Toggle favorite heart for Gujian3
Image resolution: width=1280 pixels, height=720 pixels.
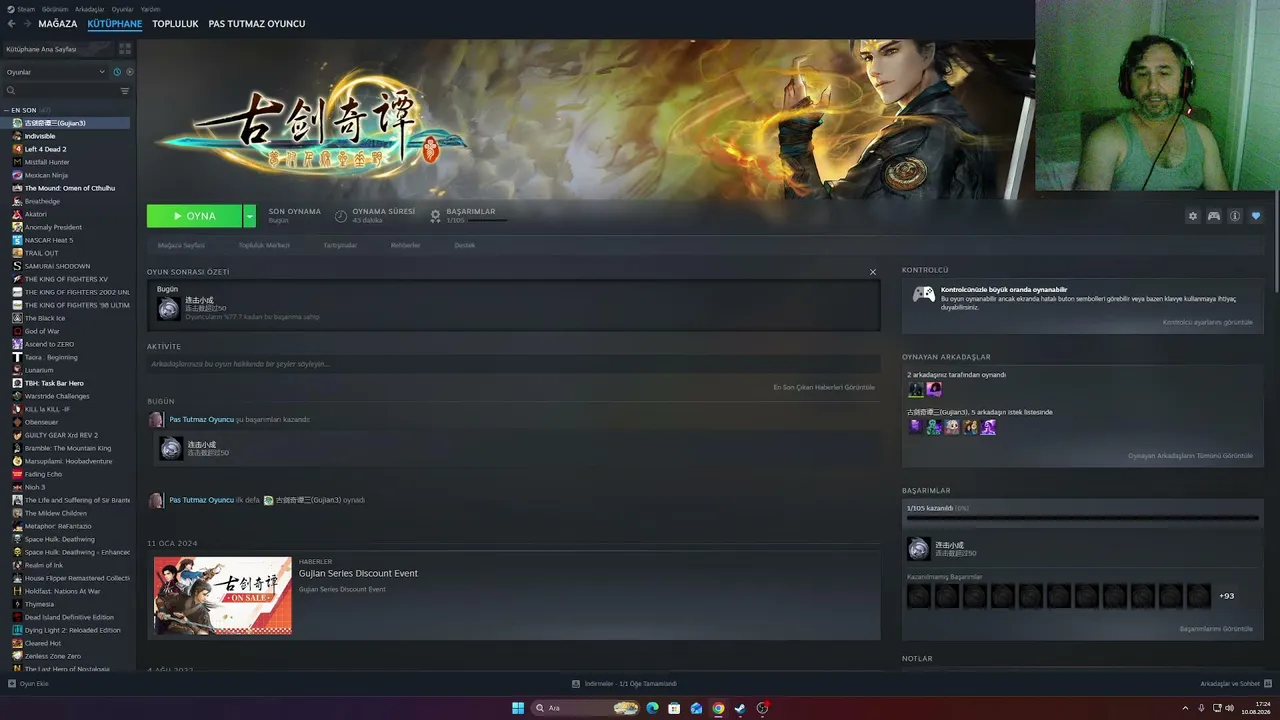(x=1256, y=216)
